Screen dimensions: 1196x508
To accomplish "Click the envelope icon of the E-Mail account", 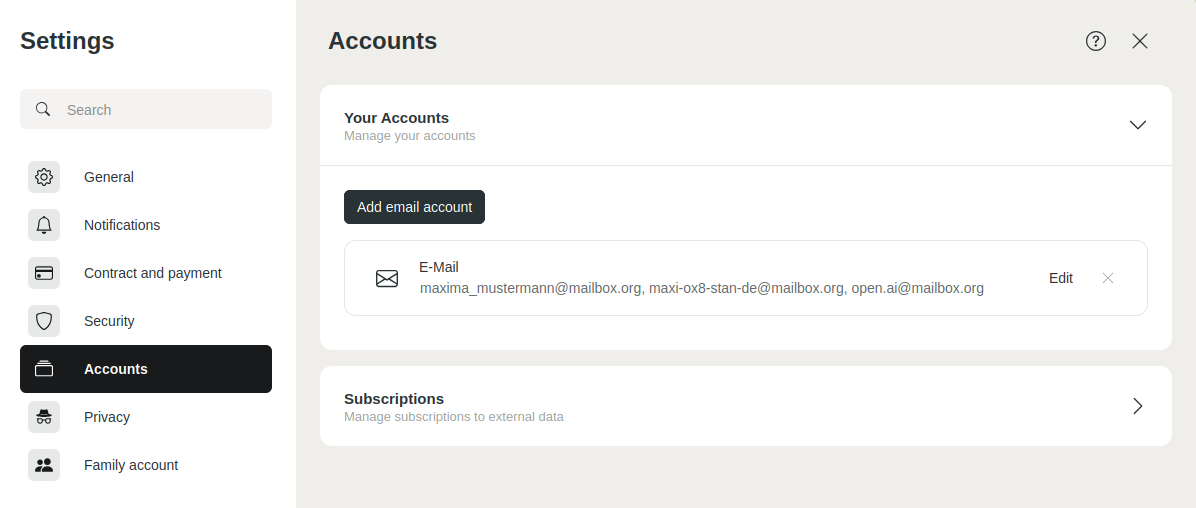I will (x=387, y=278).
